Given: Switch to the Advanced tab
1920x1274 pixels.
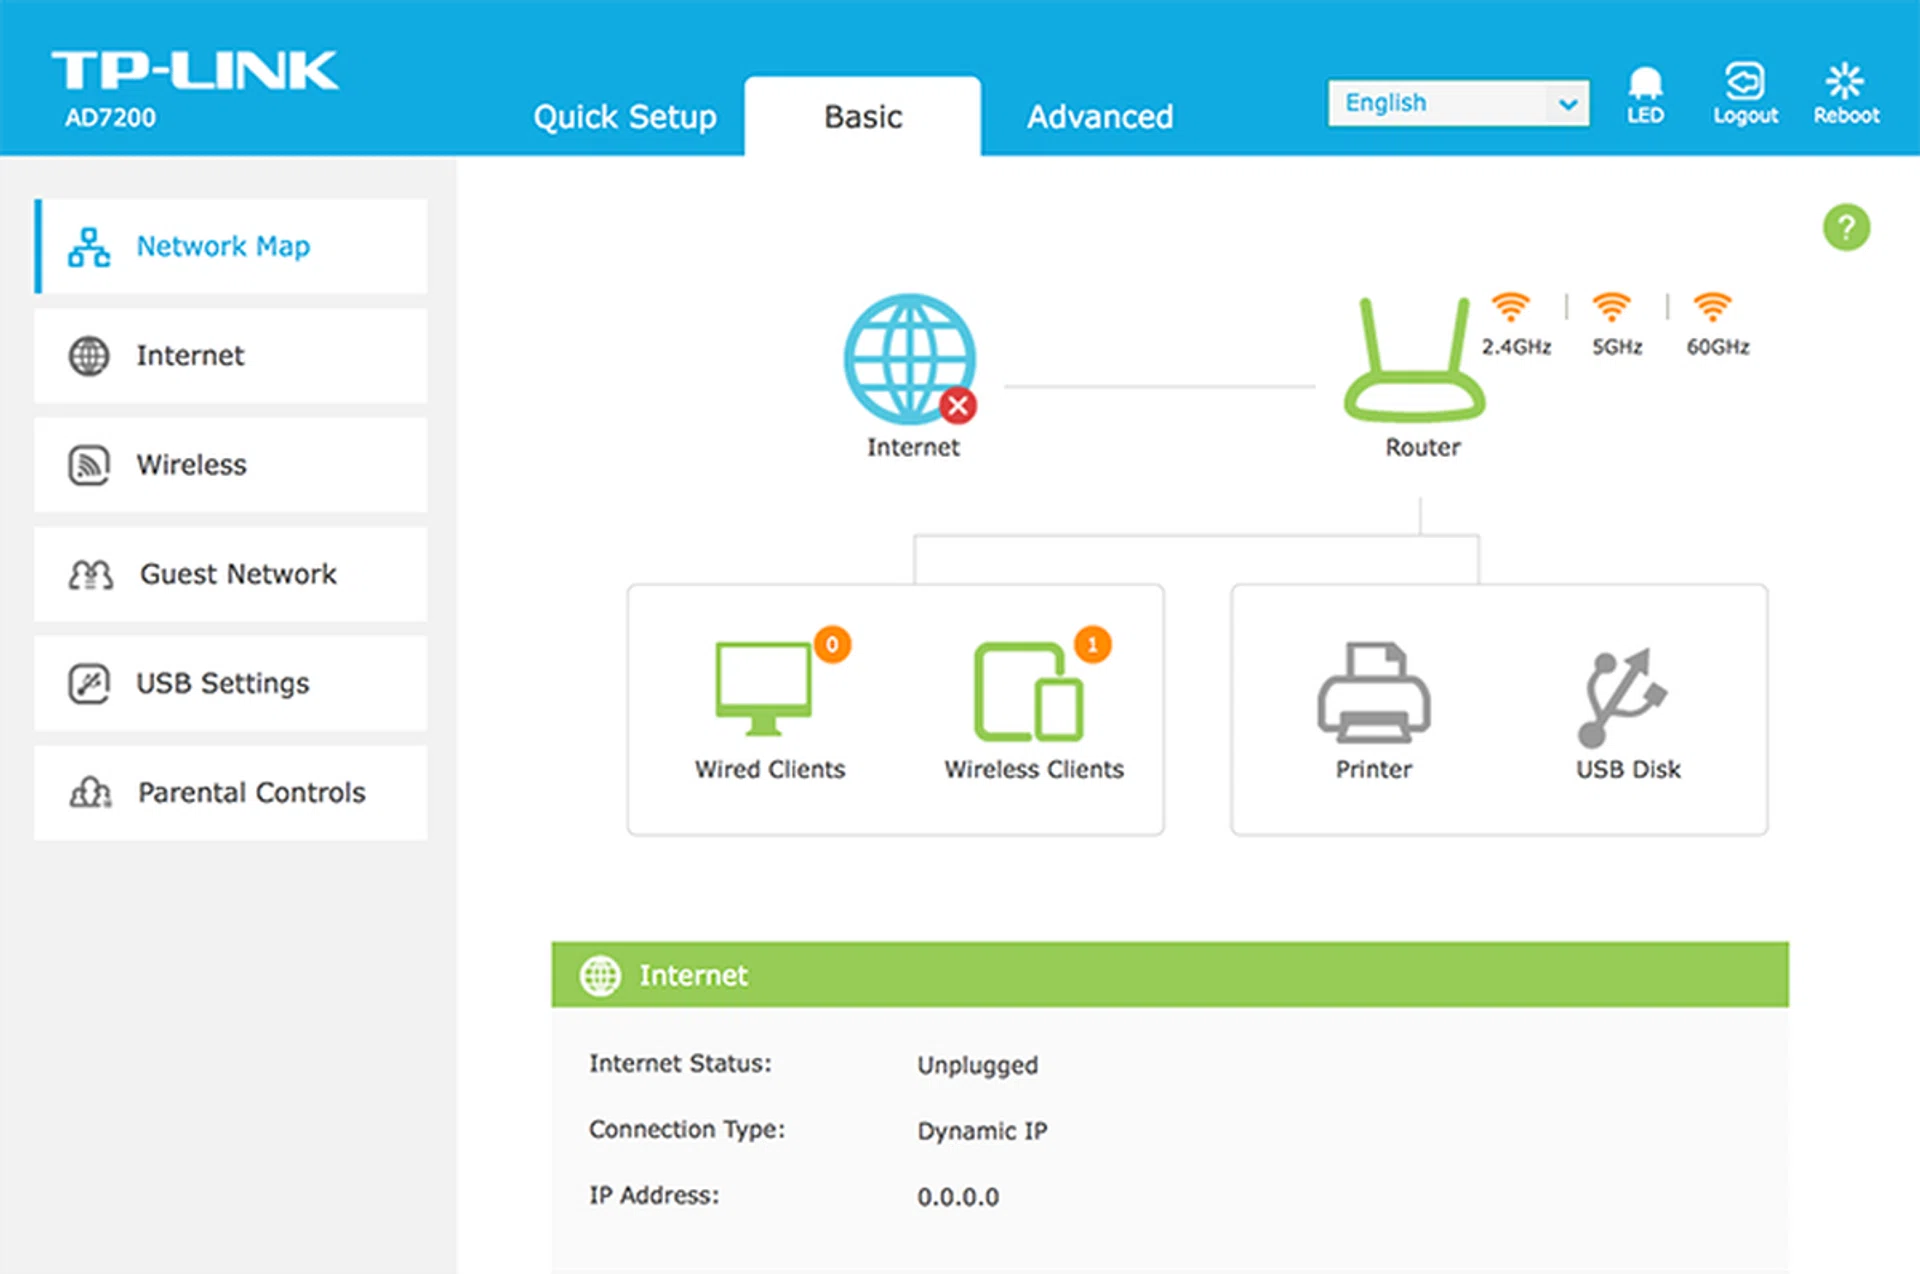Looking at the screenshot, I should coord(1099,117).
